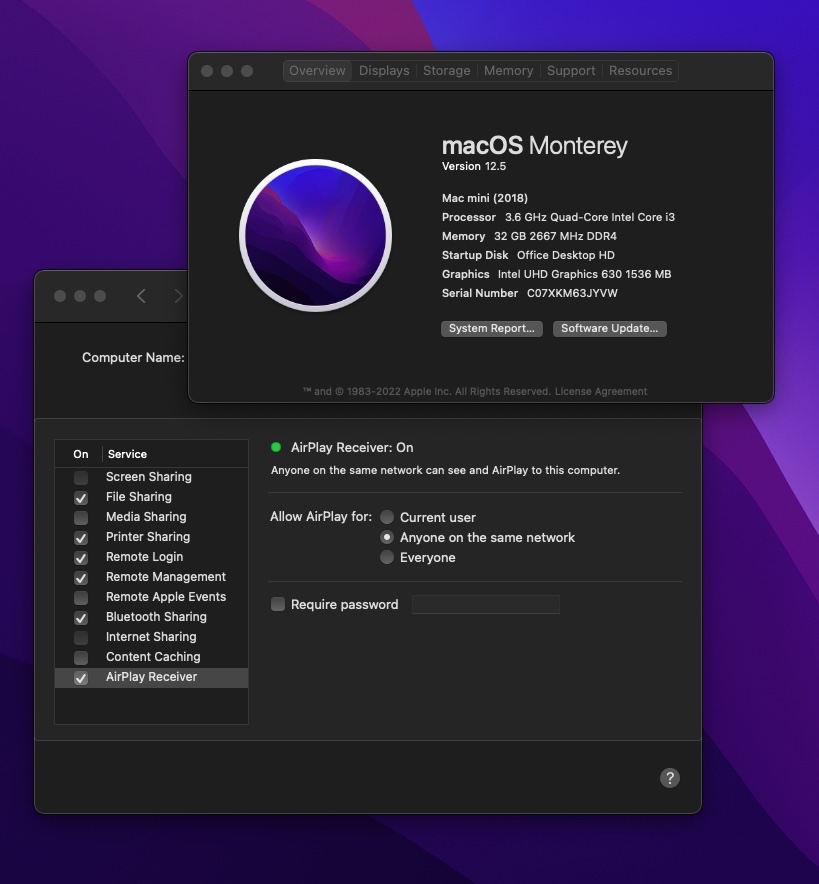Screen dimensions: 819x884
Task: Click the On column header
Action: click(x=81, y=454)
